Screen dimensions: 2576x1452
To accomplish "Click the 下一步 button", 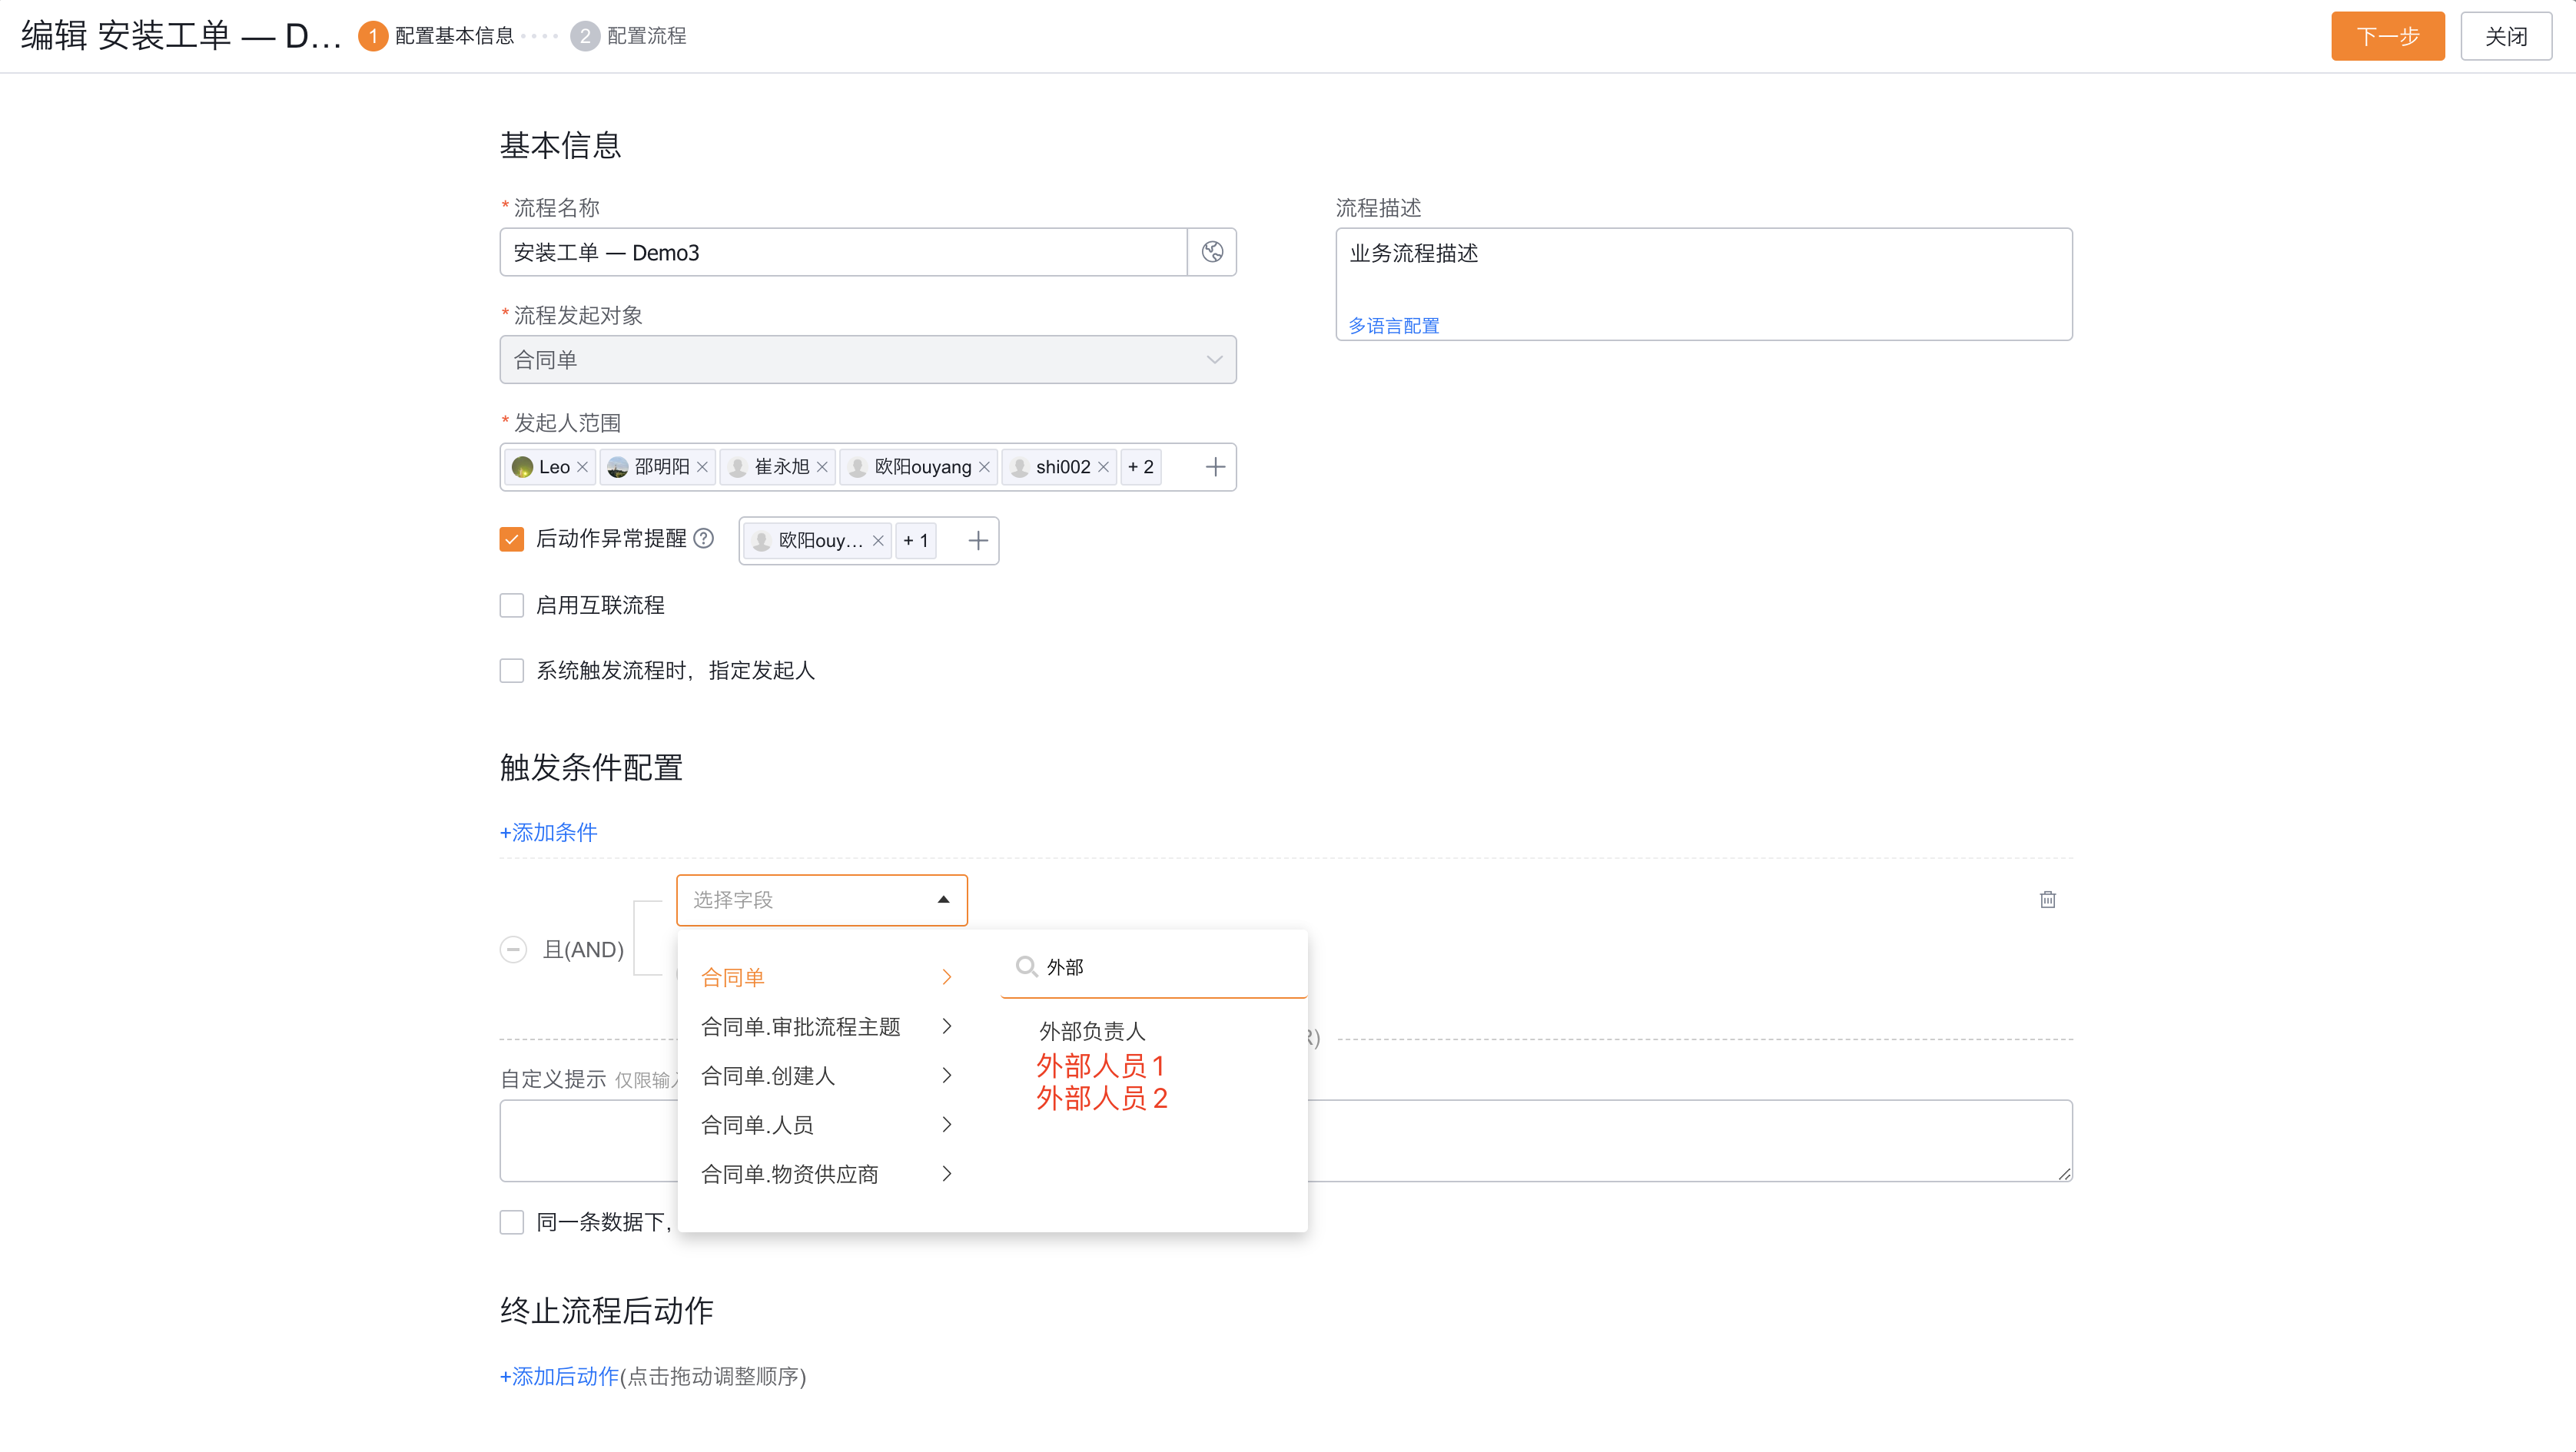I will click(x=2387, y=36).
